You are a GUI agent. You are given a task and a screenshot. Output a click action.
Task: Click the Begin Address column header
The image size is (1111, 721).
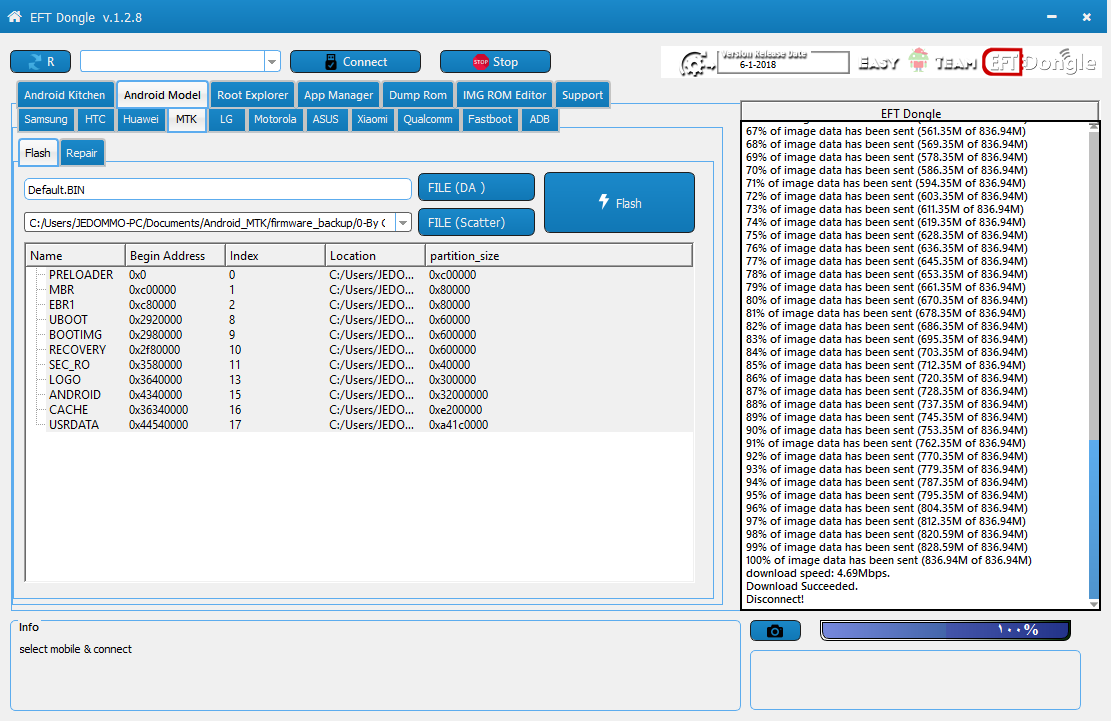(x=175, y=256)
